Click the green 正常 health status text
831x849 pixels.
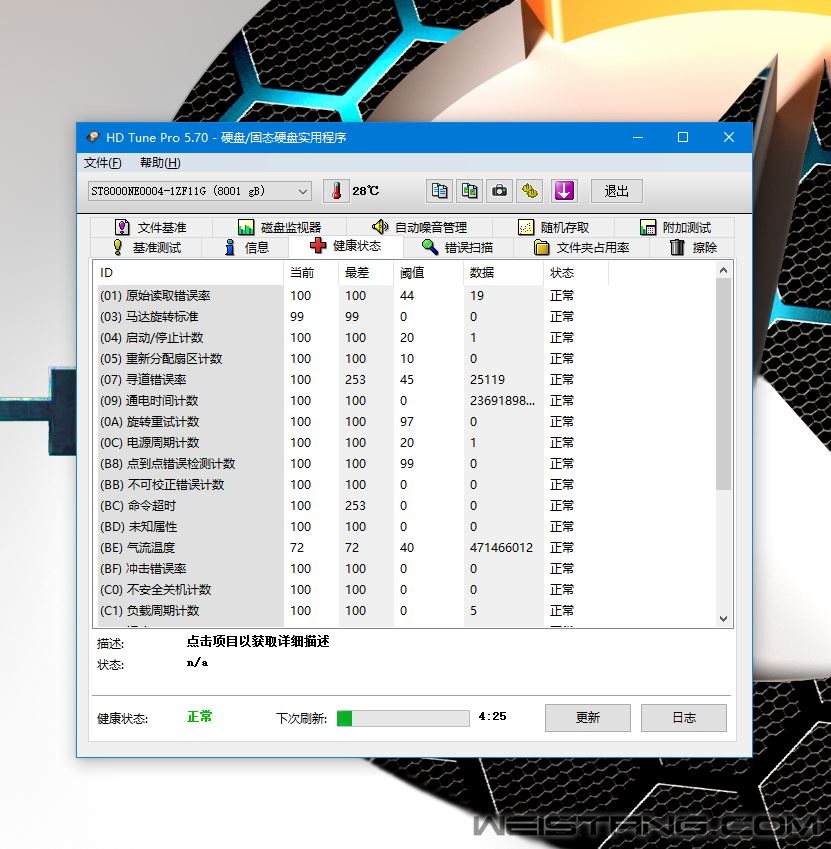coord(199,717)
